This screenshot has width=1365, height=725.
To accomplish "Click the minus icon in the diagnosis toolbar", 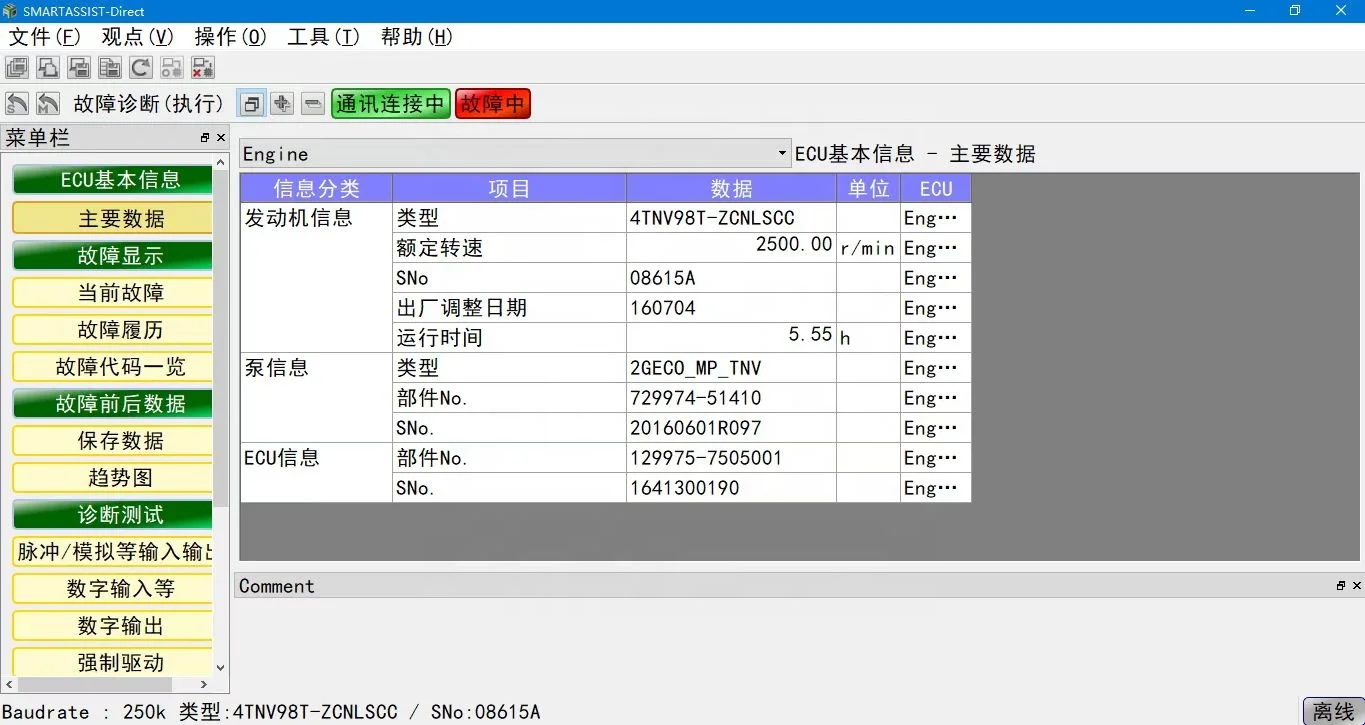I will (313, 104).
